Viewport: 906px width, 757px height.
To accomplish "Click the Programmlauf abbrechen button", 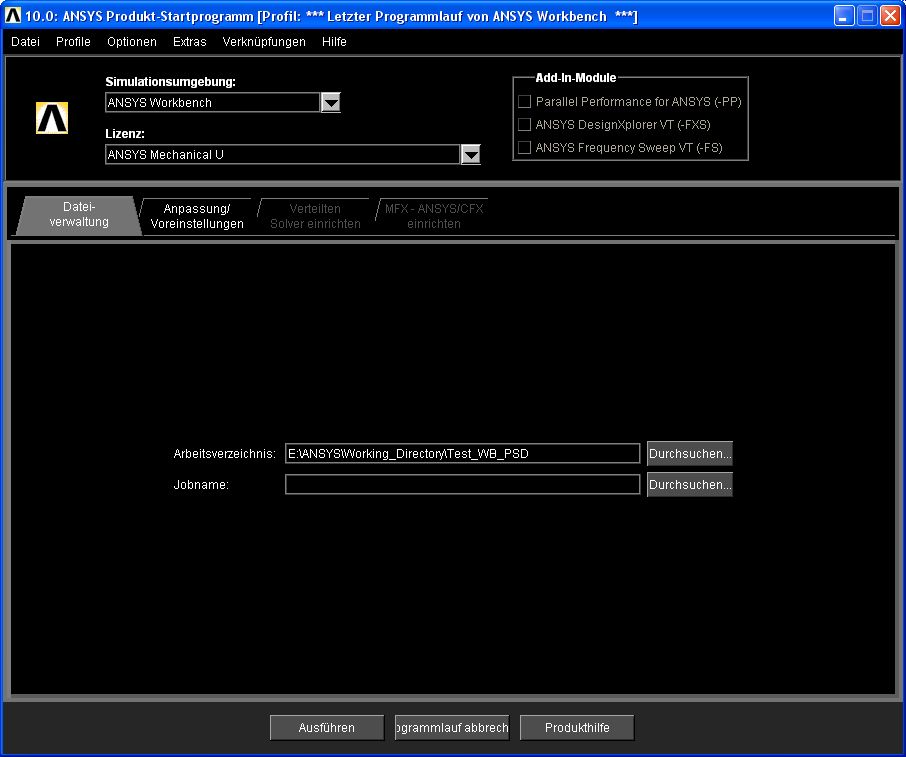I will (x=452, y=728).
